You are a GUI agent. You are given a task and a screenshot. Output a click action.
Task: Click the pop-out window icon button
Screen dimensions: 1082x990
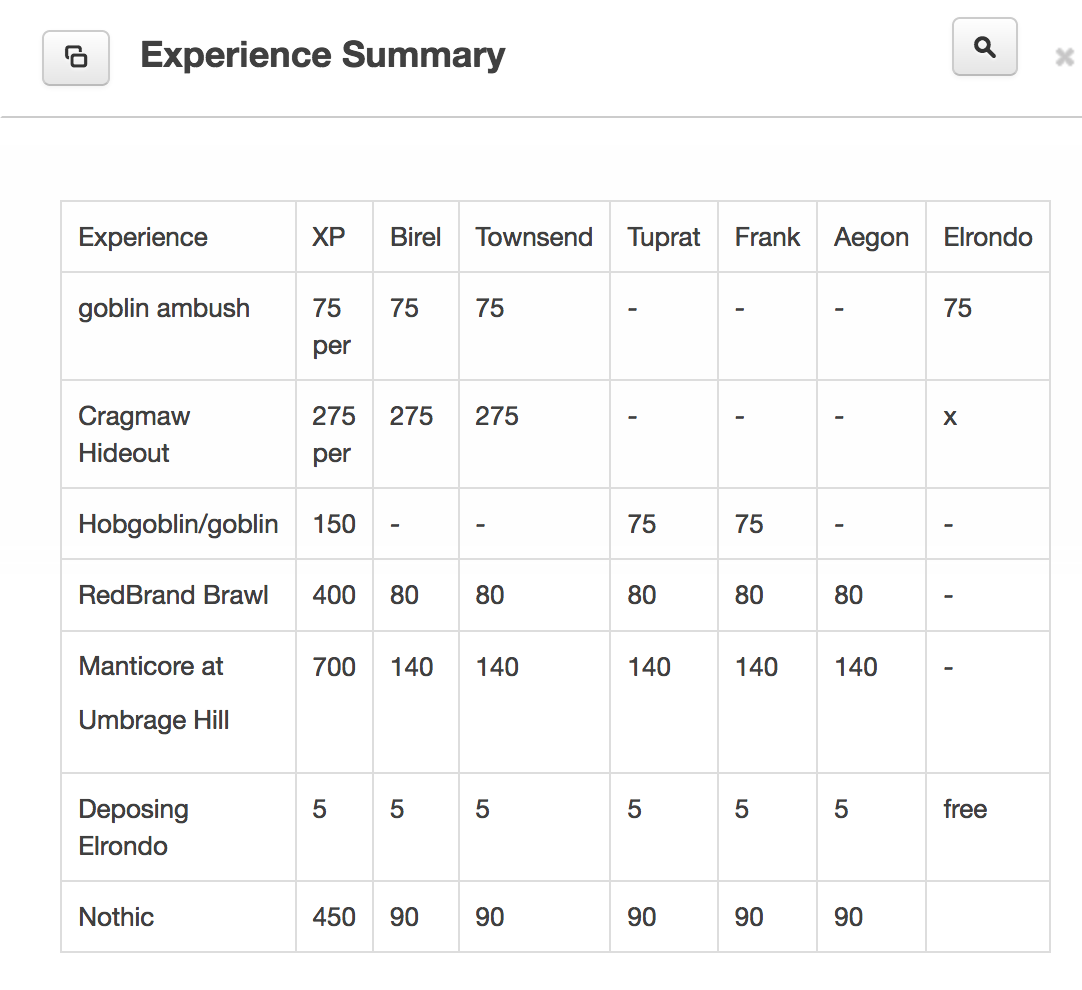76,57
